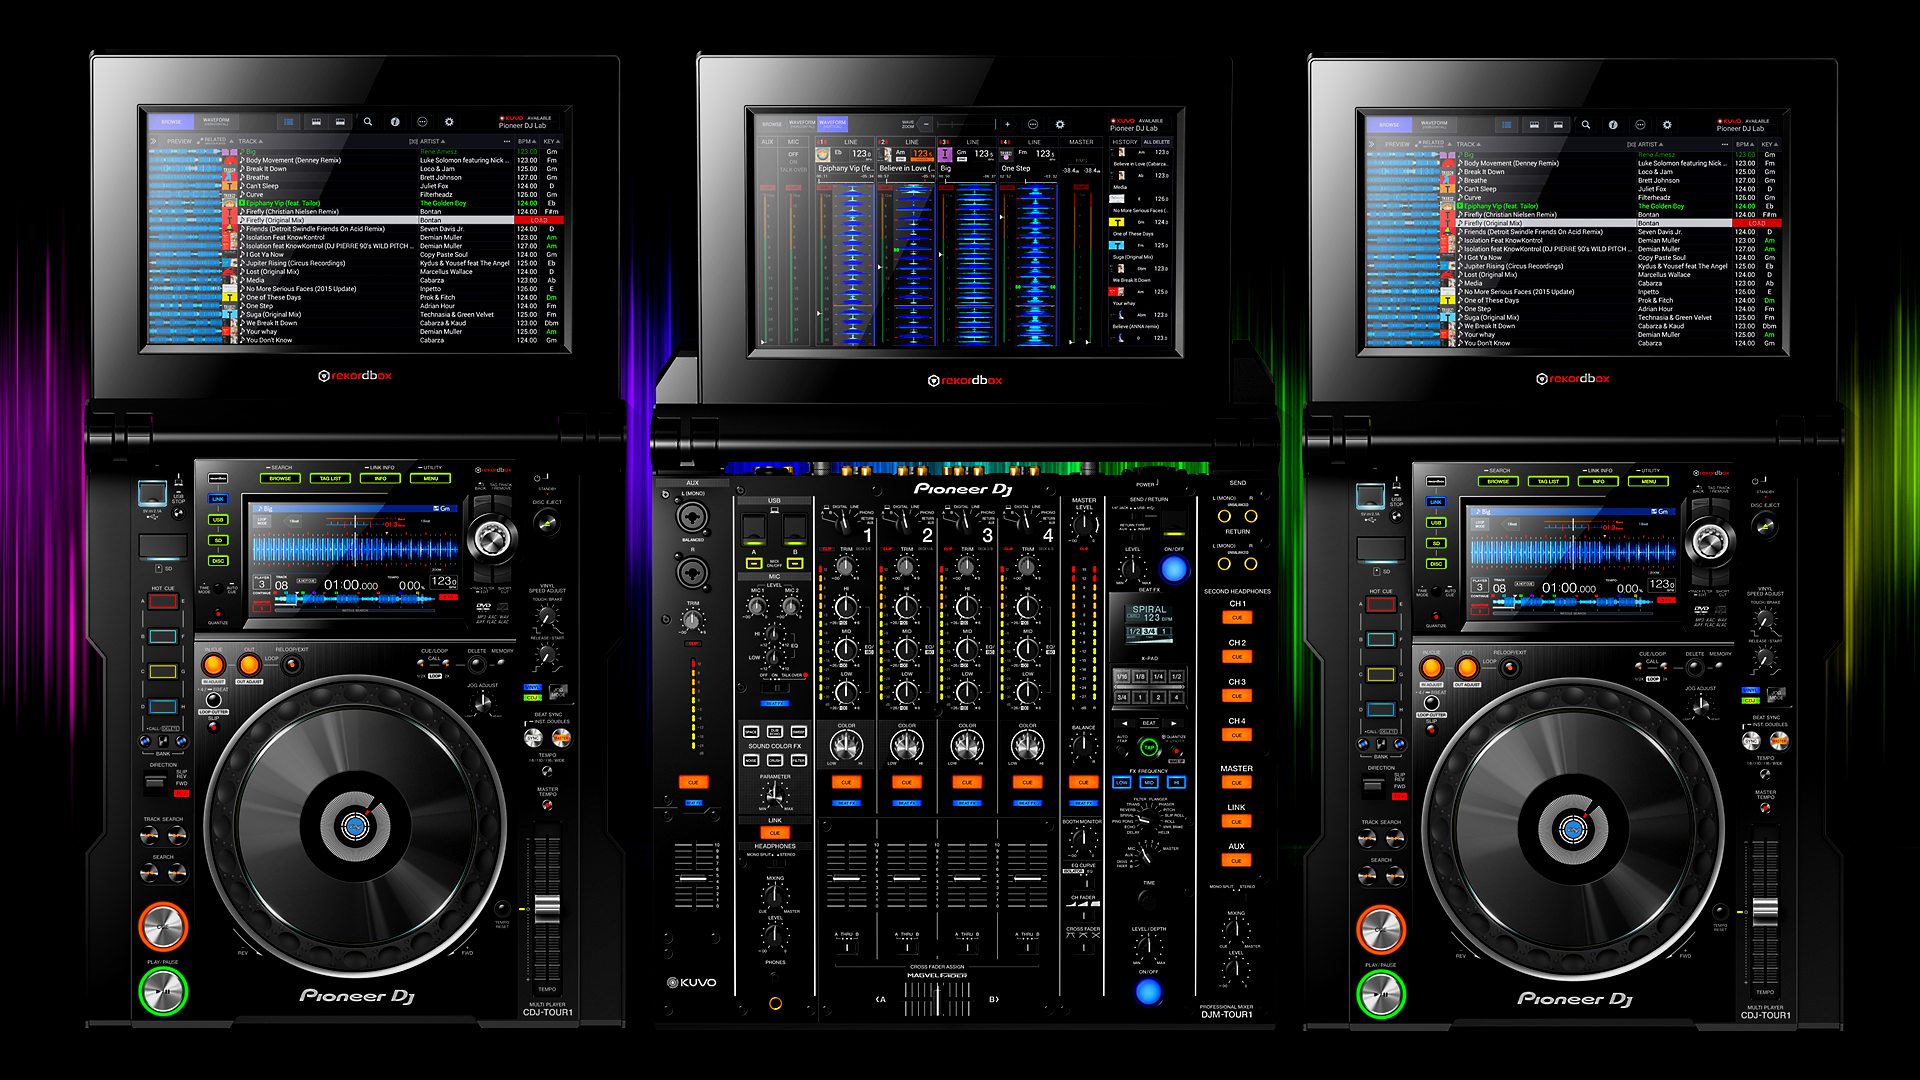Toggle blue BEAT FX ON/OFF on mixer
1920x1080 pixels.
pos(1149,992)
